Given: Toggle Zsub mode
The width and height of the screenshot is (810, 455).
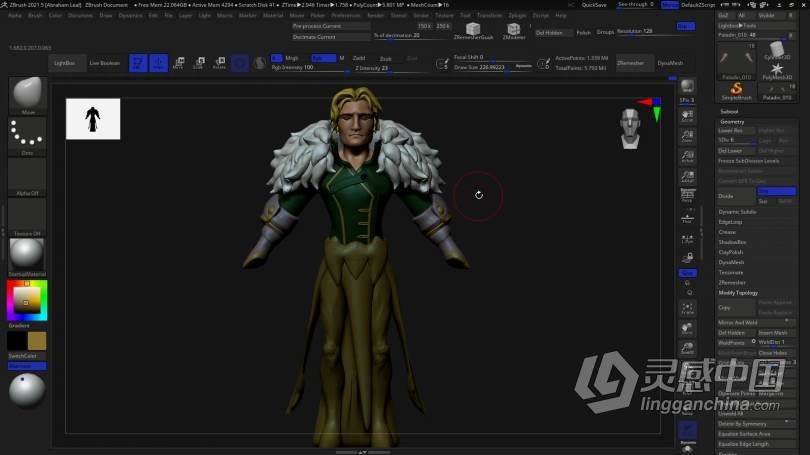Looking at the screenshot, I should [385, 58].
